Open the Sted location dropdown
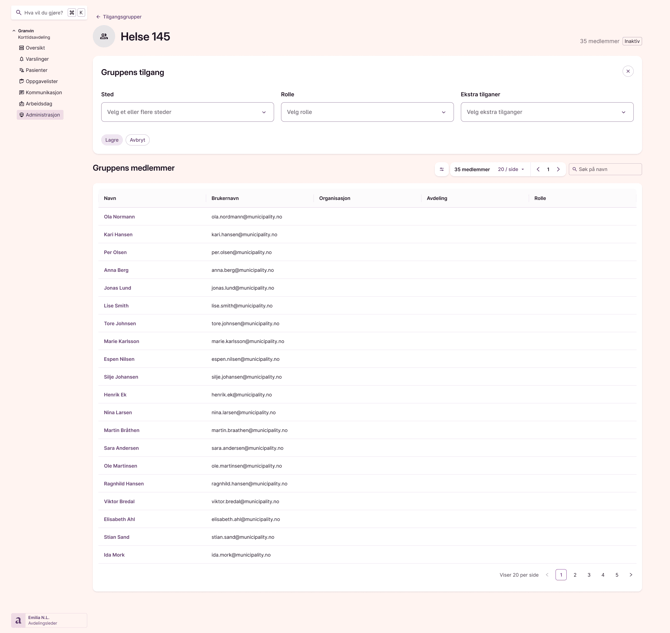The height and width of the screenshot is (633, 670). click(187, 112)
